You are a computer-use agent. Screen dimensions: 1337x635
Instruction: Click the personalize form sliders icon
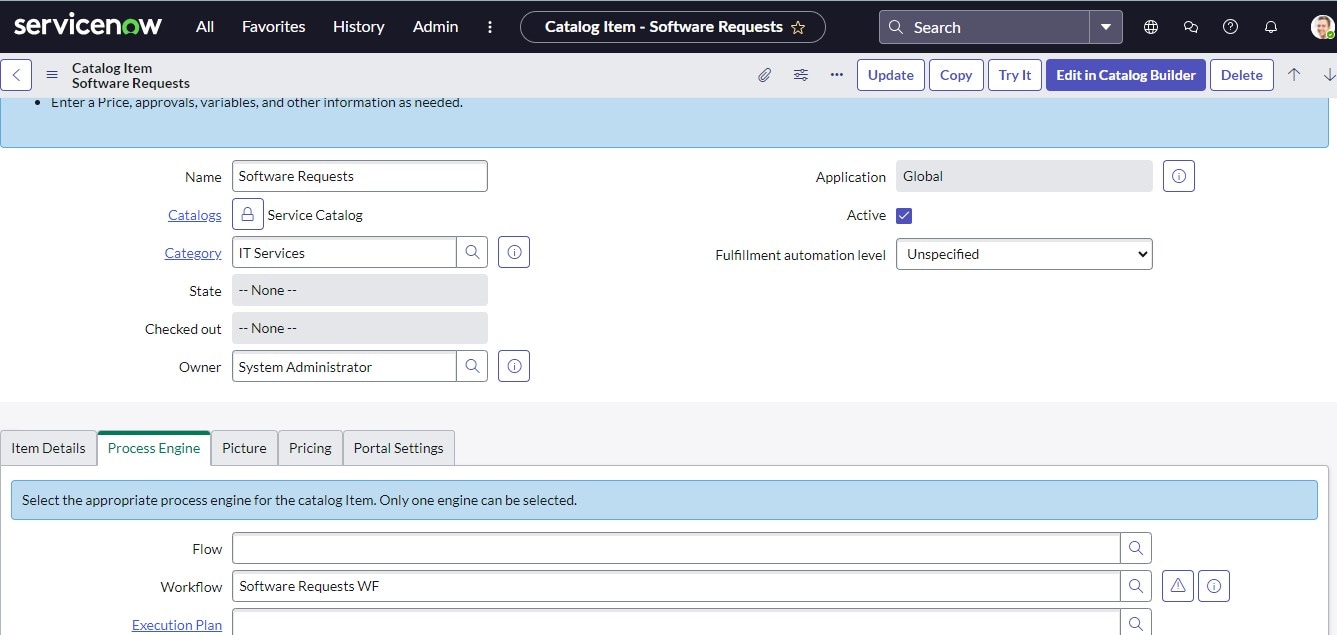pyautogui.click(x=800, y=75)
